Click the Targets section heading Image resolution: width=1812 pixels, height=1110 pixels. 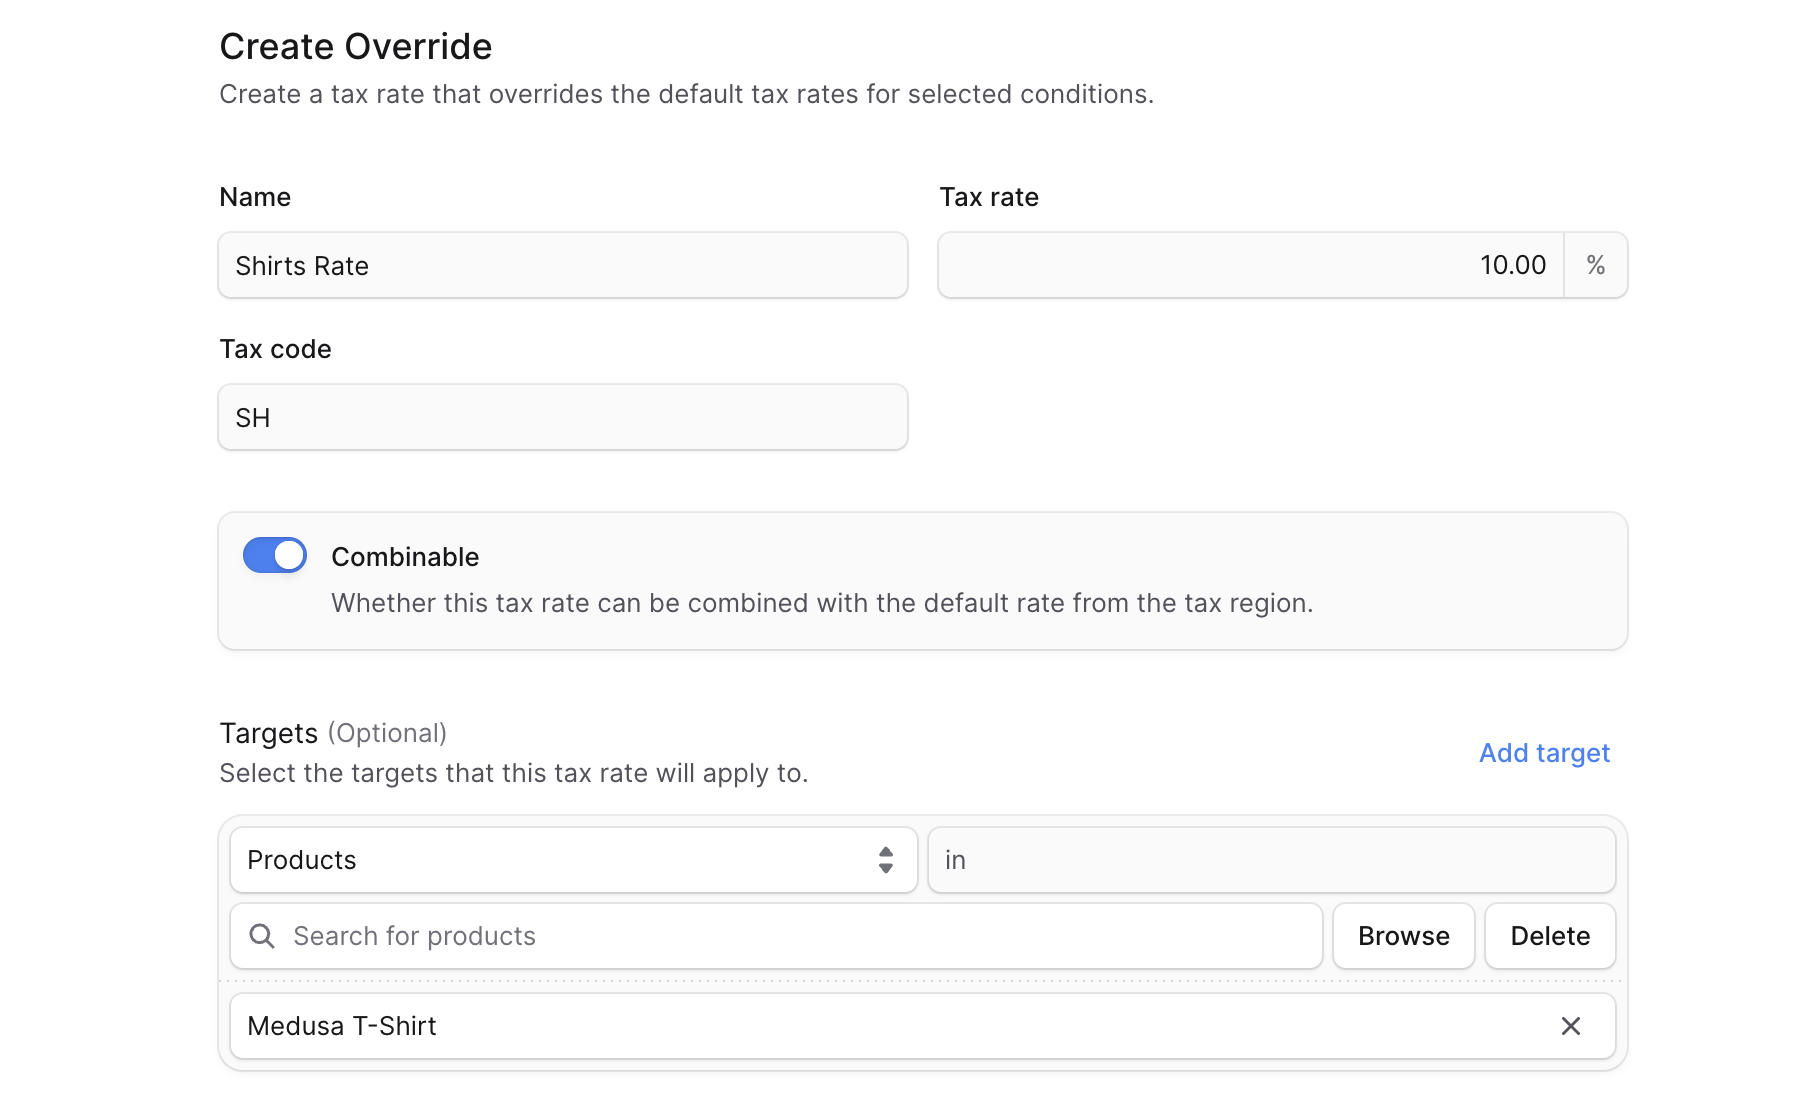point(268,733)
